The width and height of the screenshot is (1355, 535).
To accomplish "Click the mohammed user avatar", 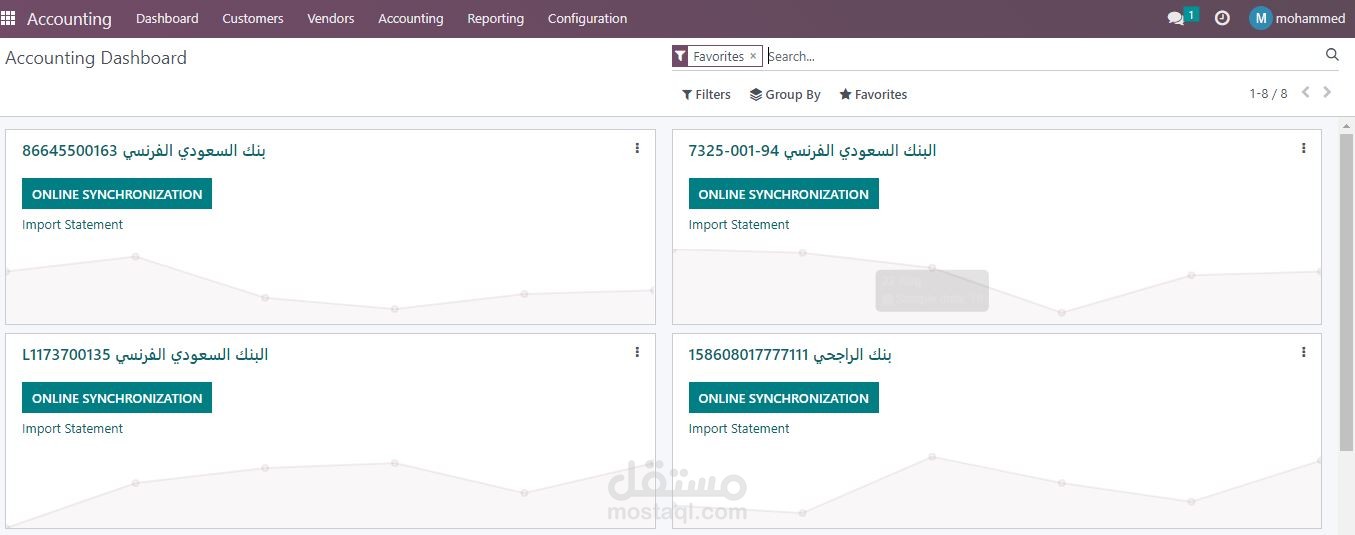I will coord(1261,18).
